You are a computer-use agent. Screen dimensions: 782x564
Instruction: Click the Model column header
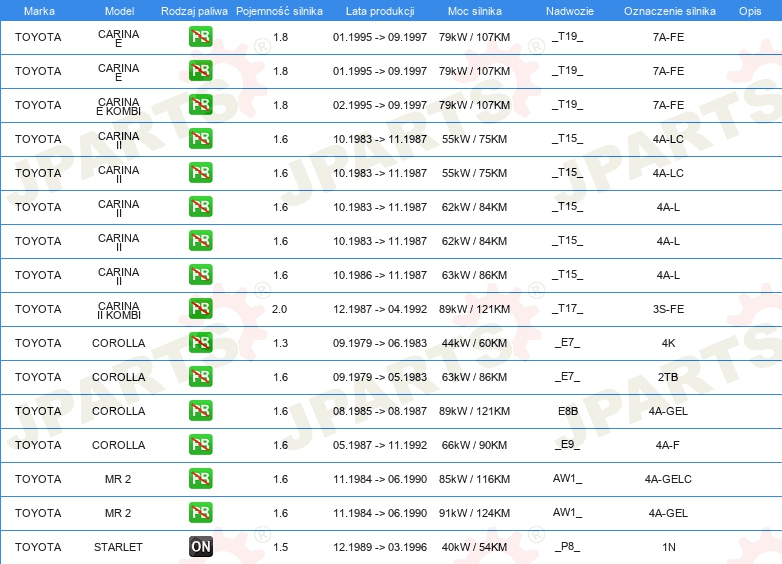click(x=120, y=11)
